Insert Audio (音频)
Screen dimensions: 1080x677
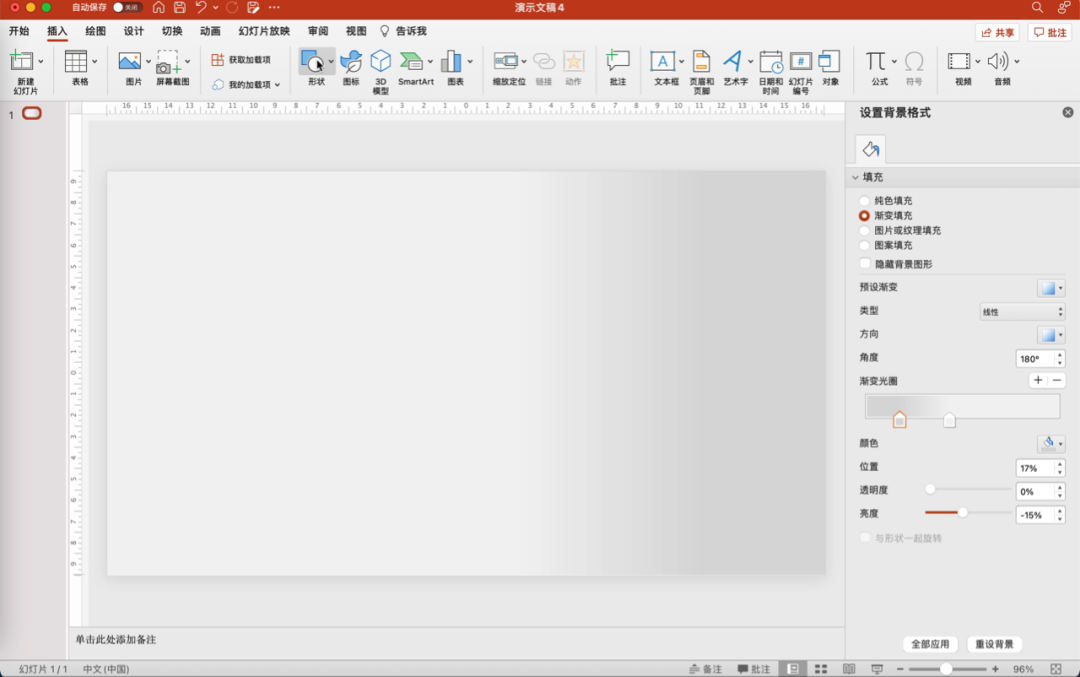997,61
